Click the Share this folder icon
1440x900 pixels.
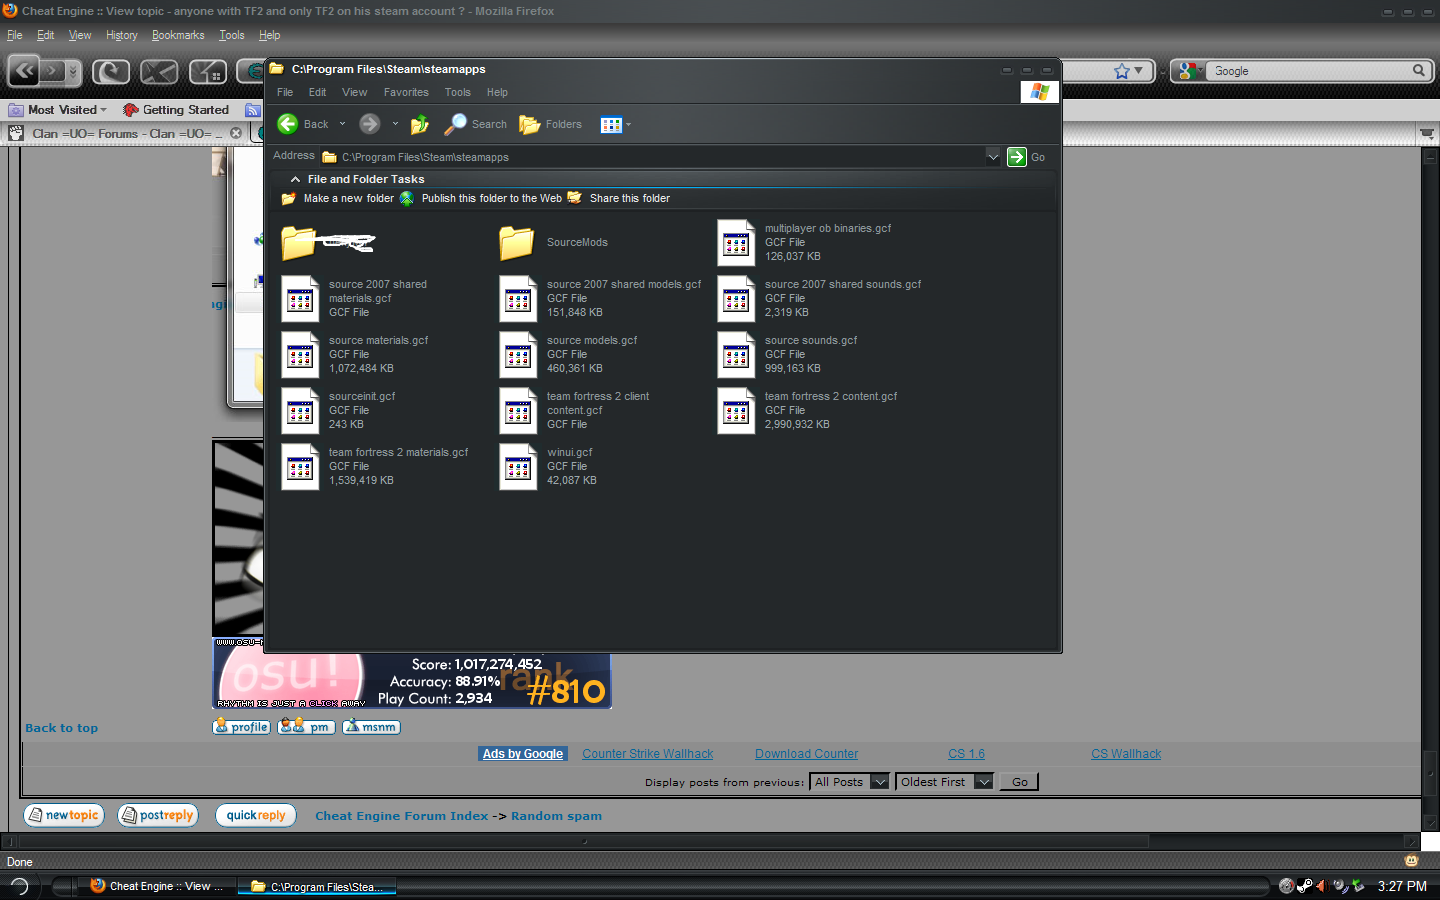coord(575,198)
